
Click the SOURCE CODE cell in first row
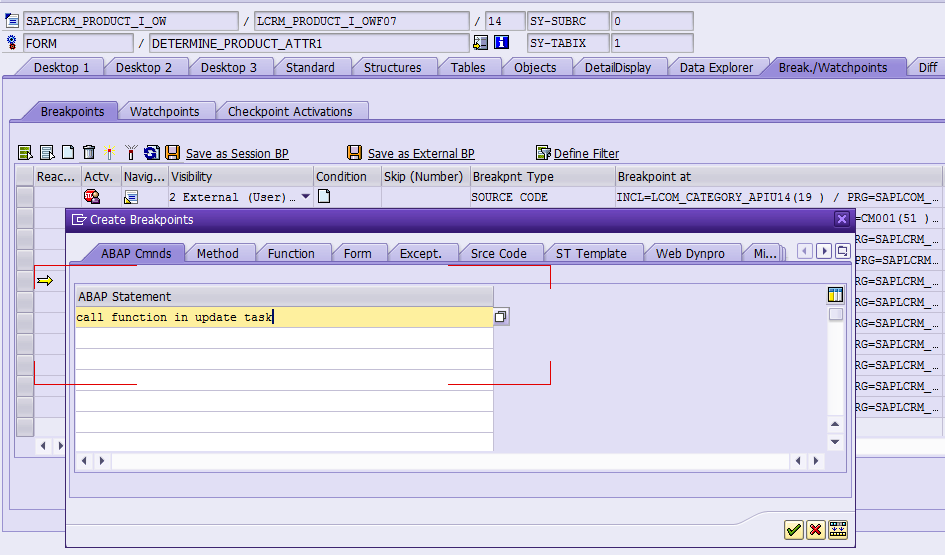pos(542,197)
